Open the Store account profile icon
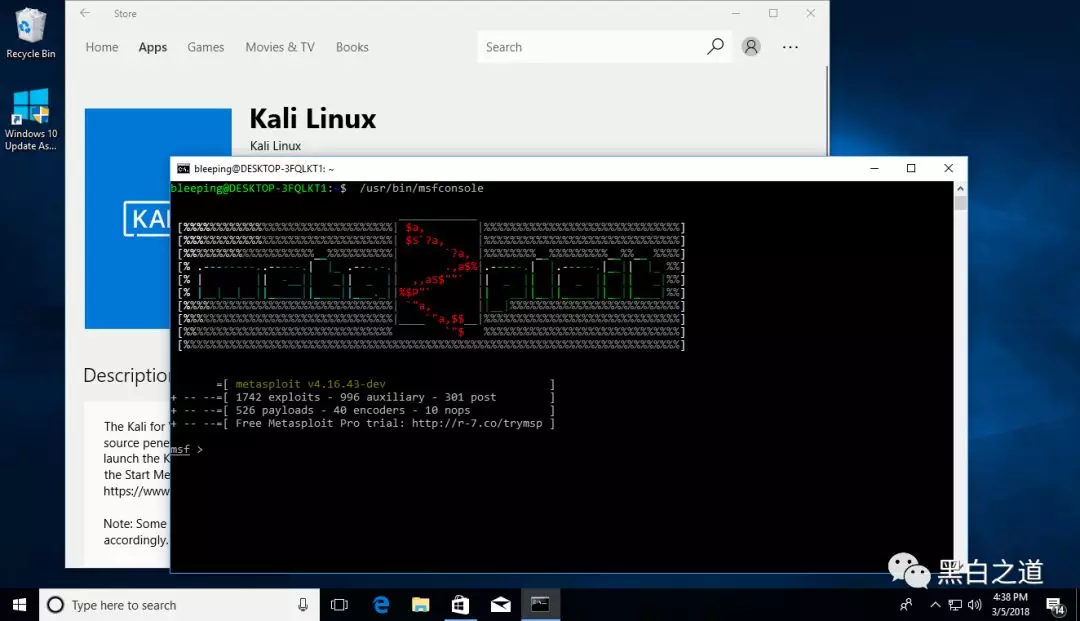This screenshot has width=1080, height=621. 751,46
